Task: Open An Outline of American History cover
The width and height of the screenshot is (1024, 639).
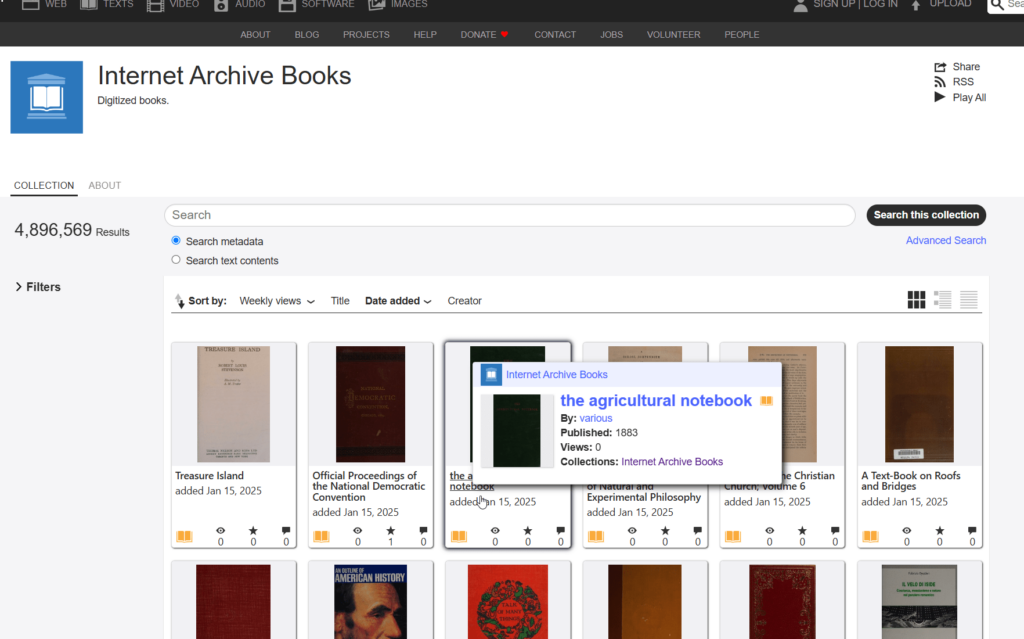Action: point(370,602)
